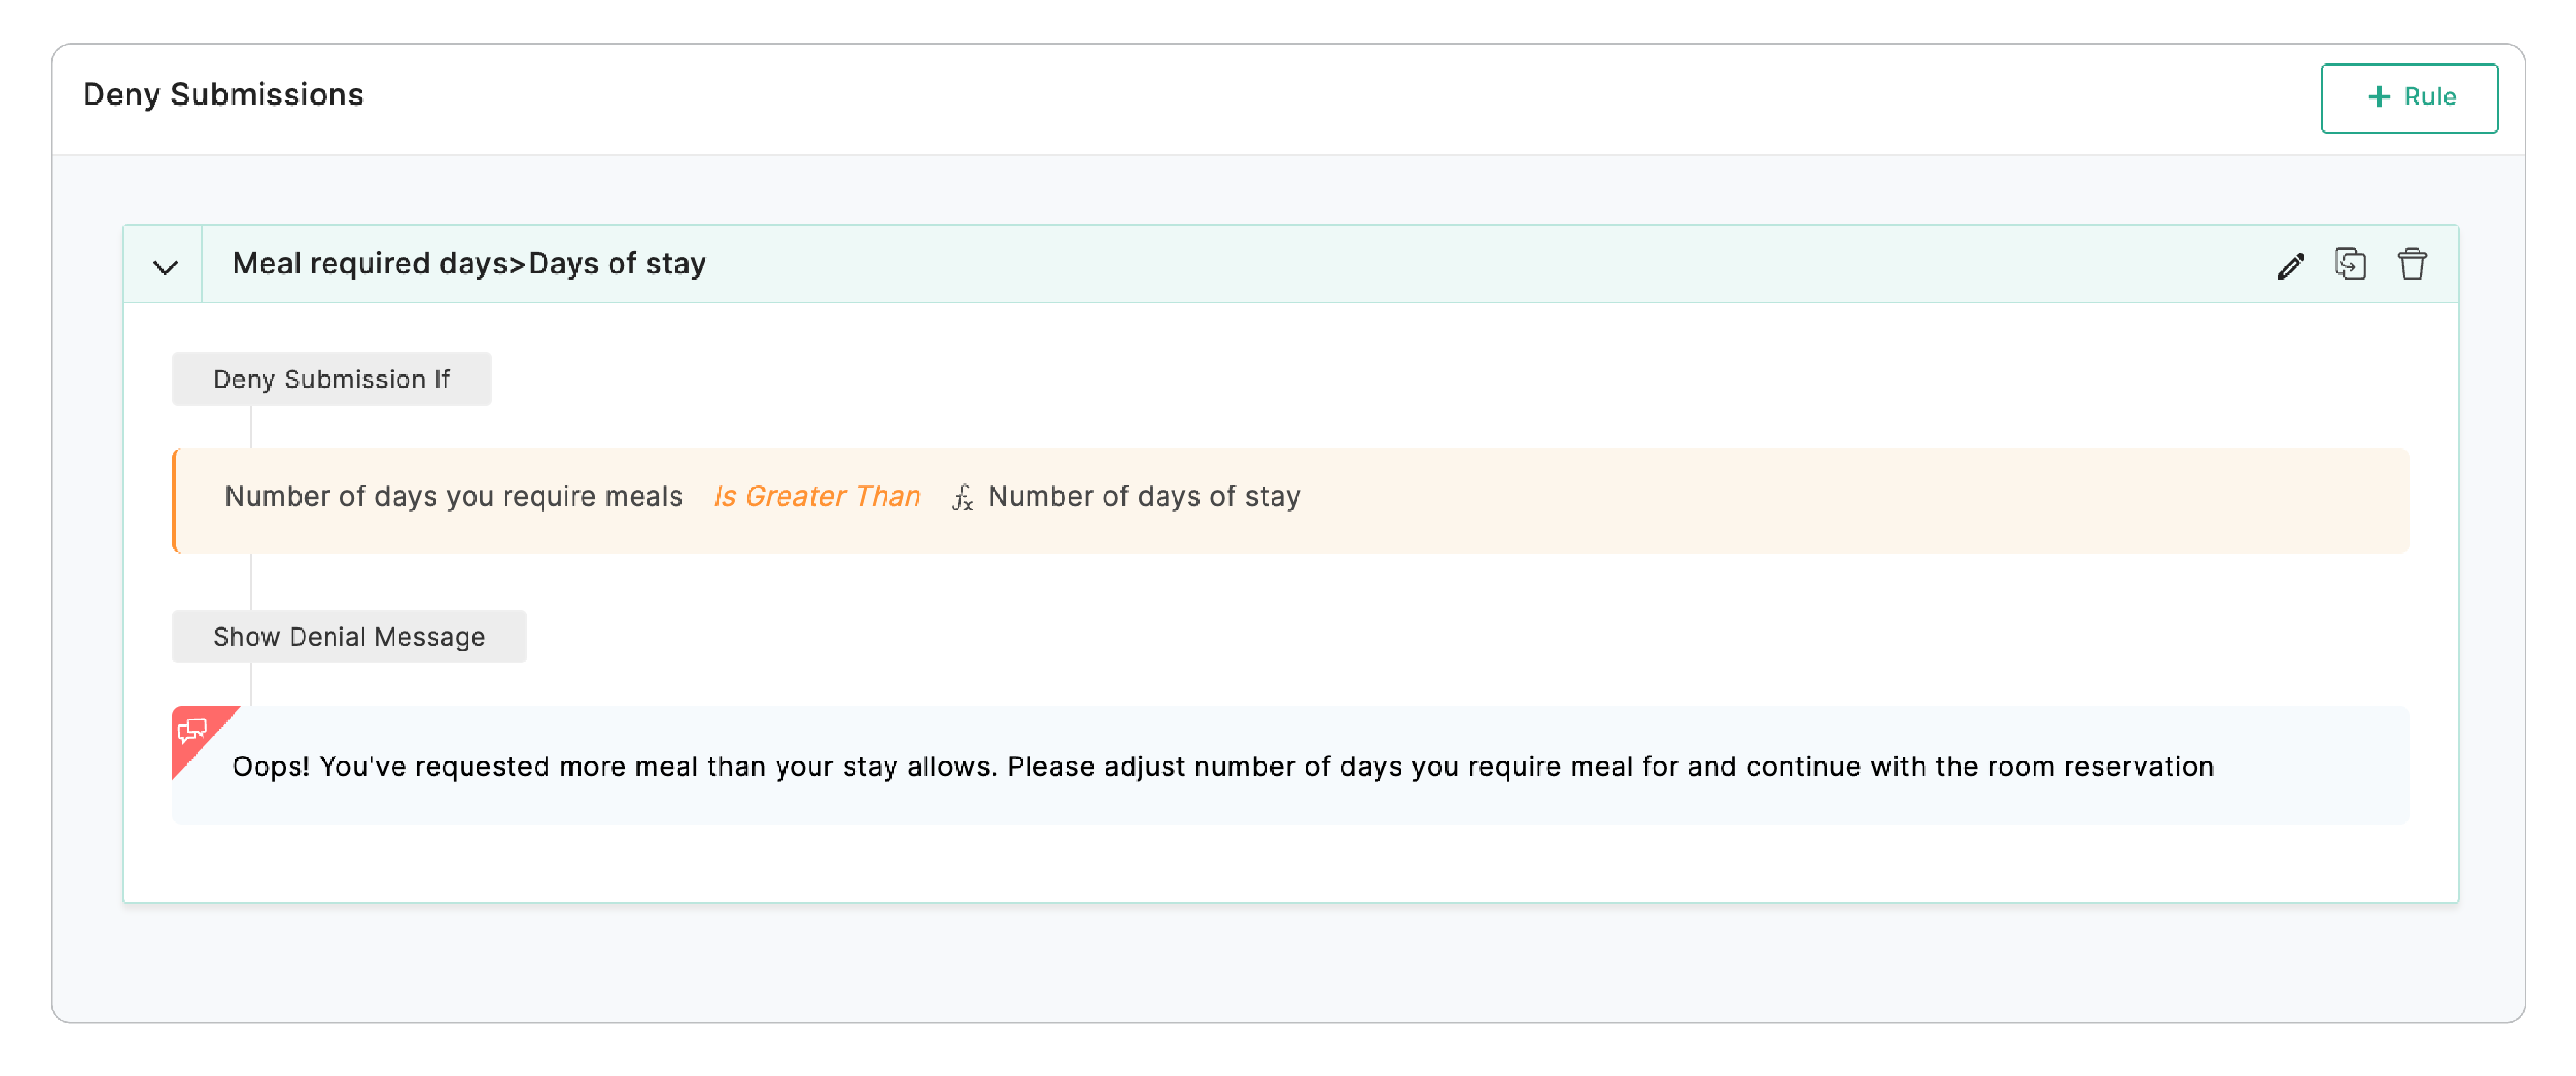Click the red denial message chat icon

click(192, 731)
